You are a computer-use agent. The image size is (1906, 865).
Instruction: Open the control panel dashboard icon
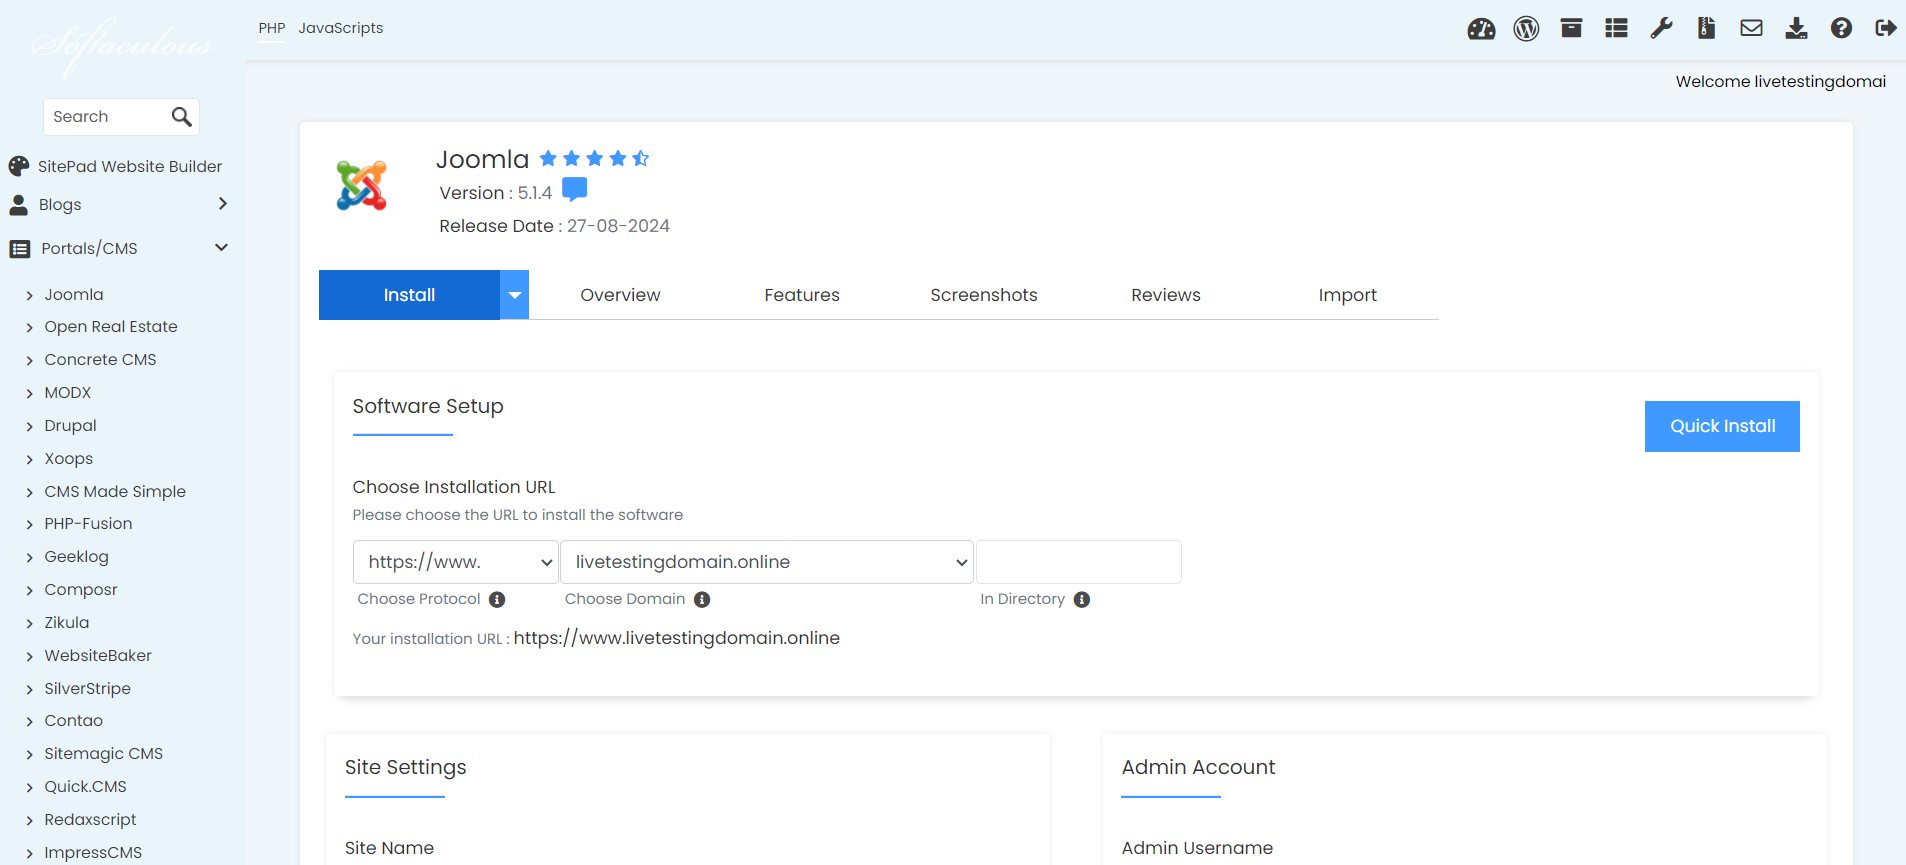pyautogui.click(x=1481, y=29)
